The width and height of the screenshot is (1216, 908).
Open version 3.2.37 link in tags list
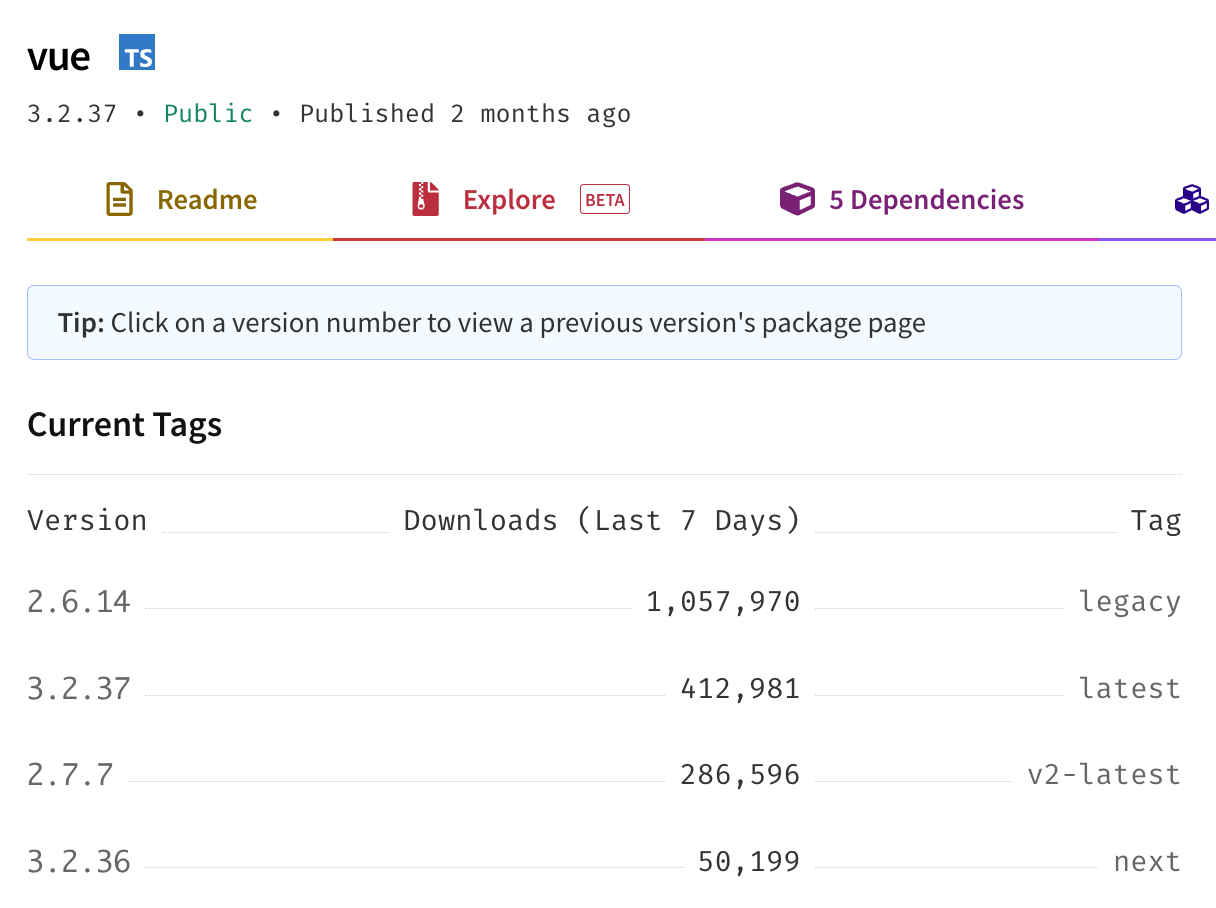point(79,689)
